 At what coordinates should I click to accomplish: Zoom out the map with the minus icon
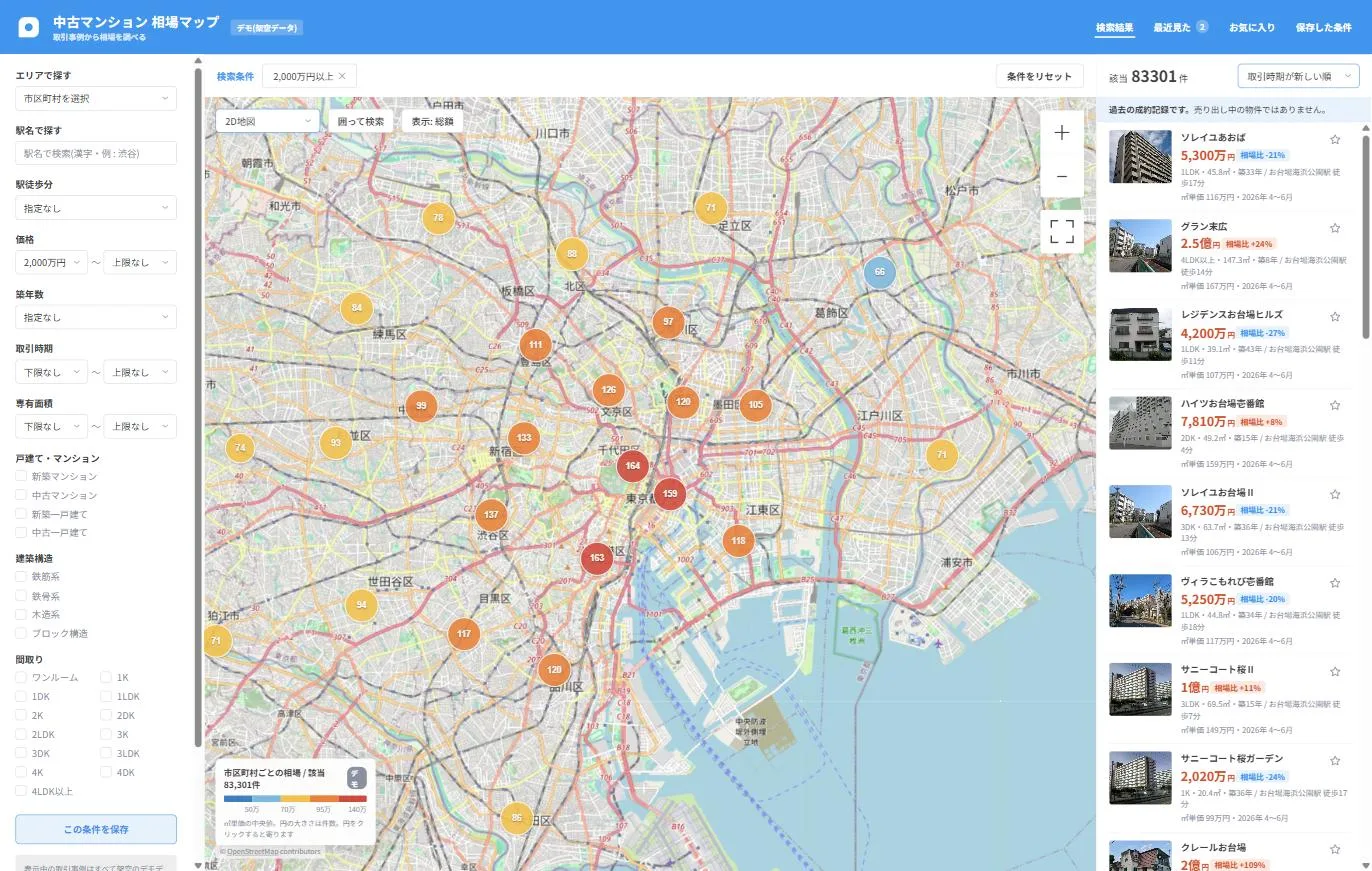(x=1062, y=176)
